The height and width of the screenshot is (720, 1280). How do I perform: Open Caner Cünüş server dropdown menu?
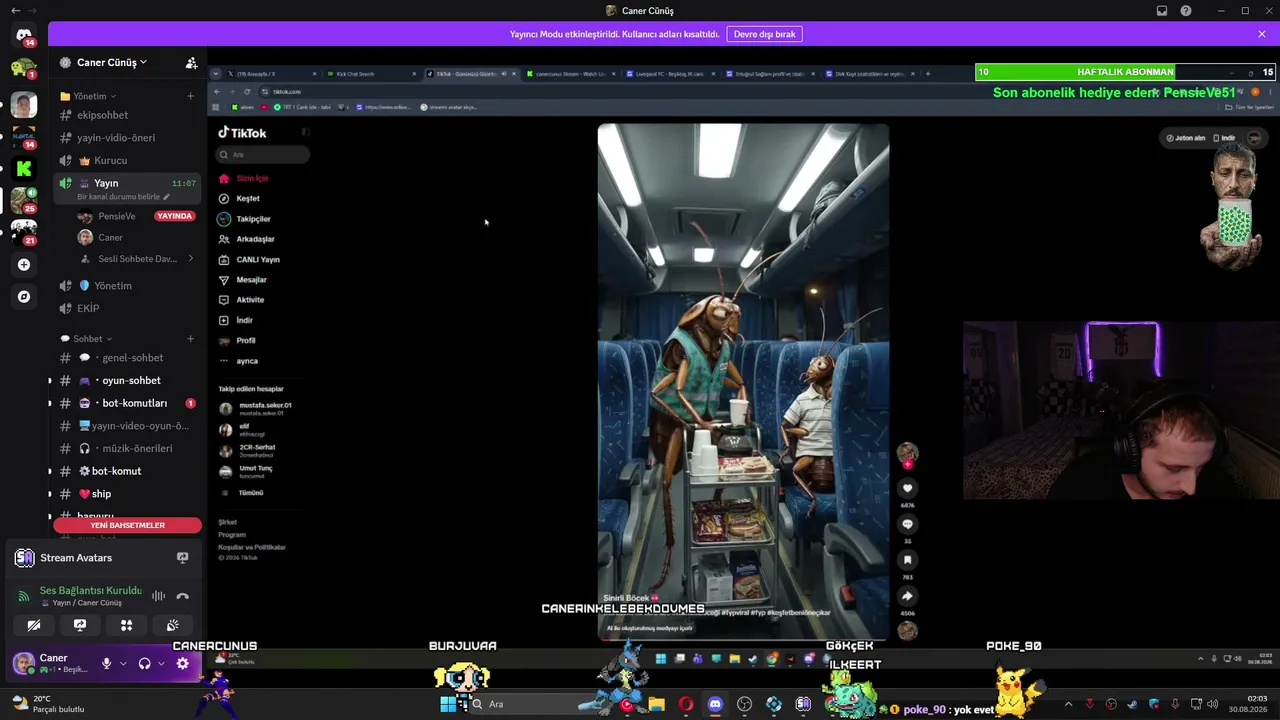pos(111,62)
